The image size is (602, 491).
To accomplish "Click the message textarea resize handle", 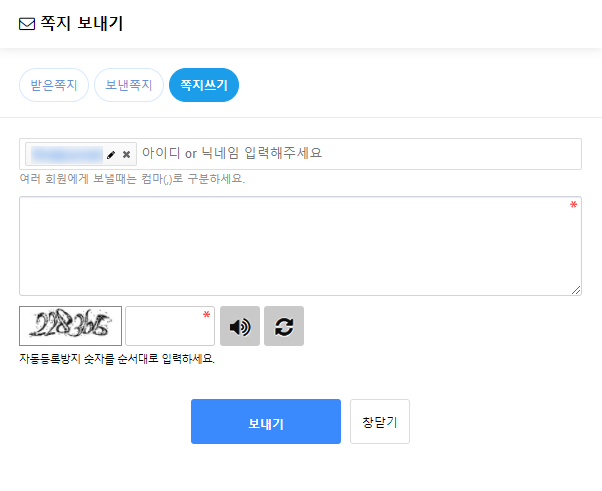I will pyautogui.click(x=576, y=290).
